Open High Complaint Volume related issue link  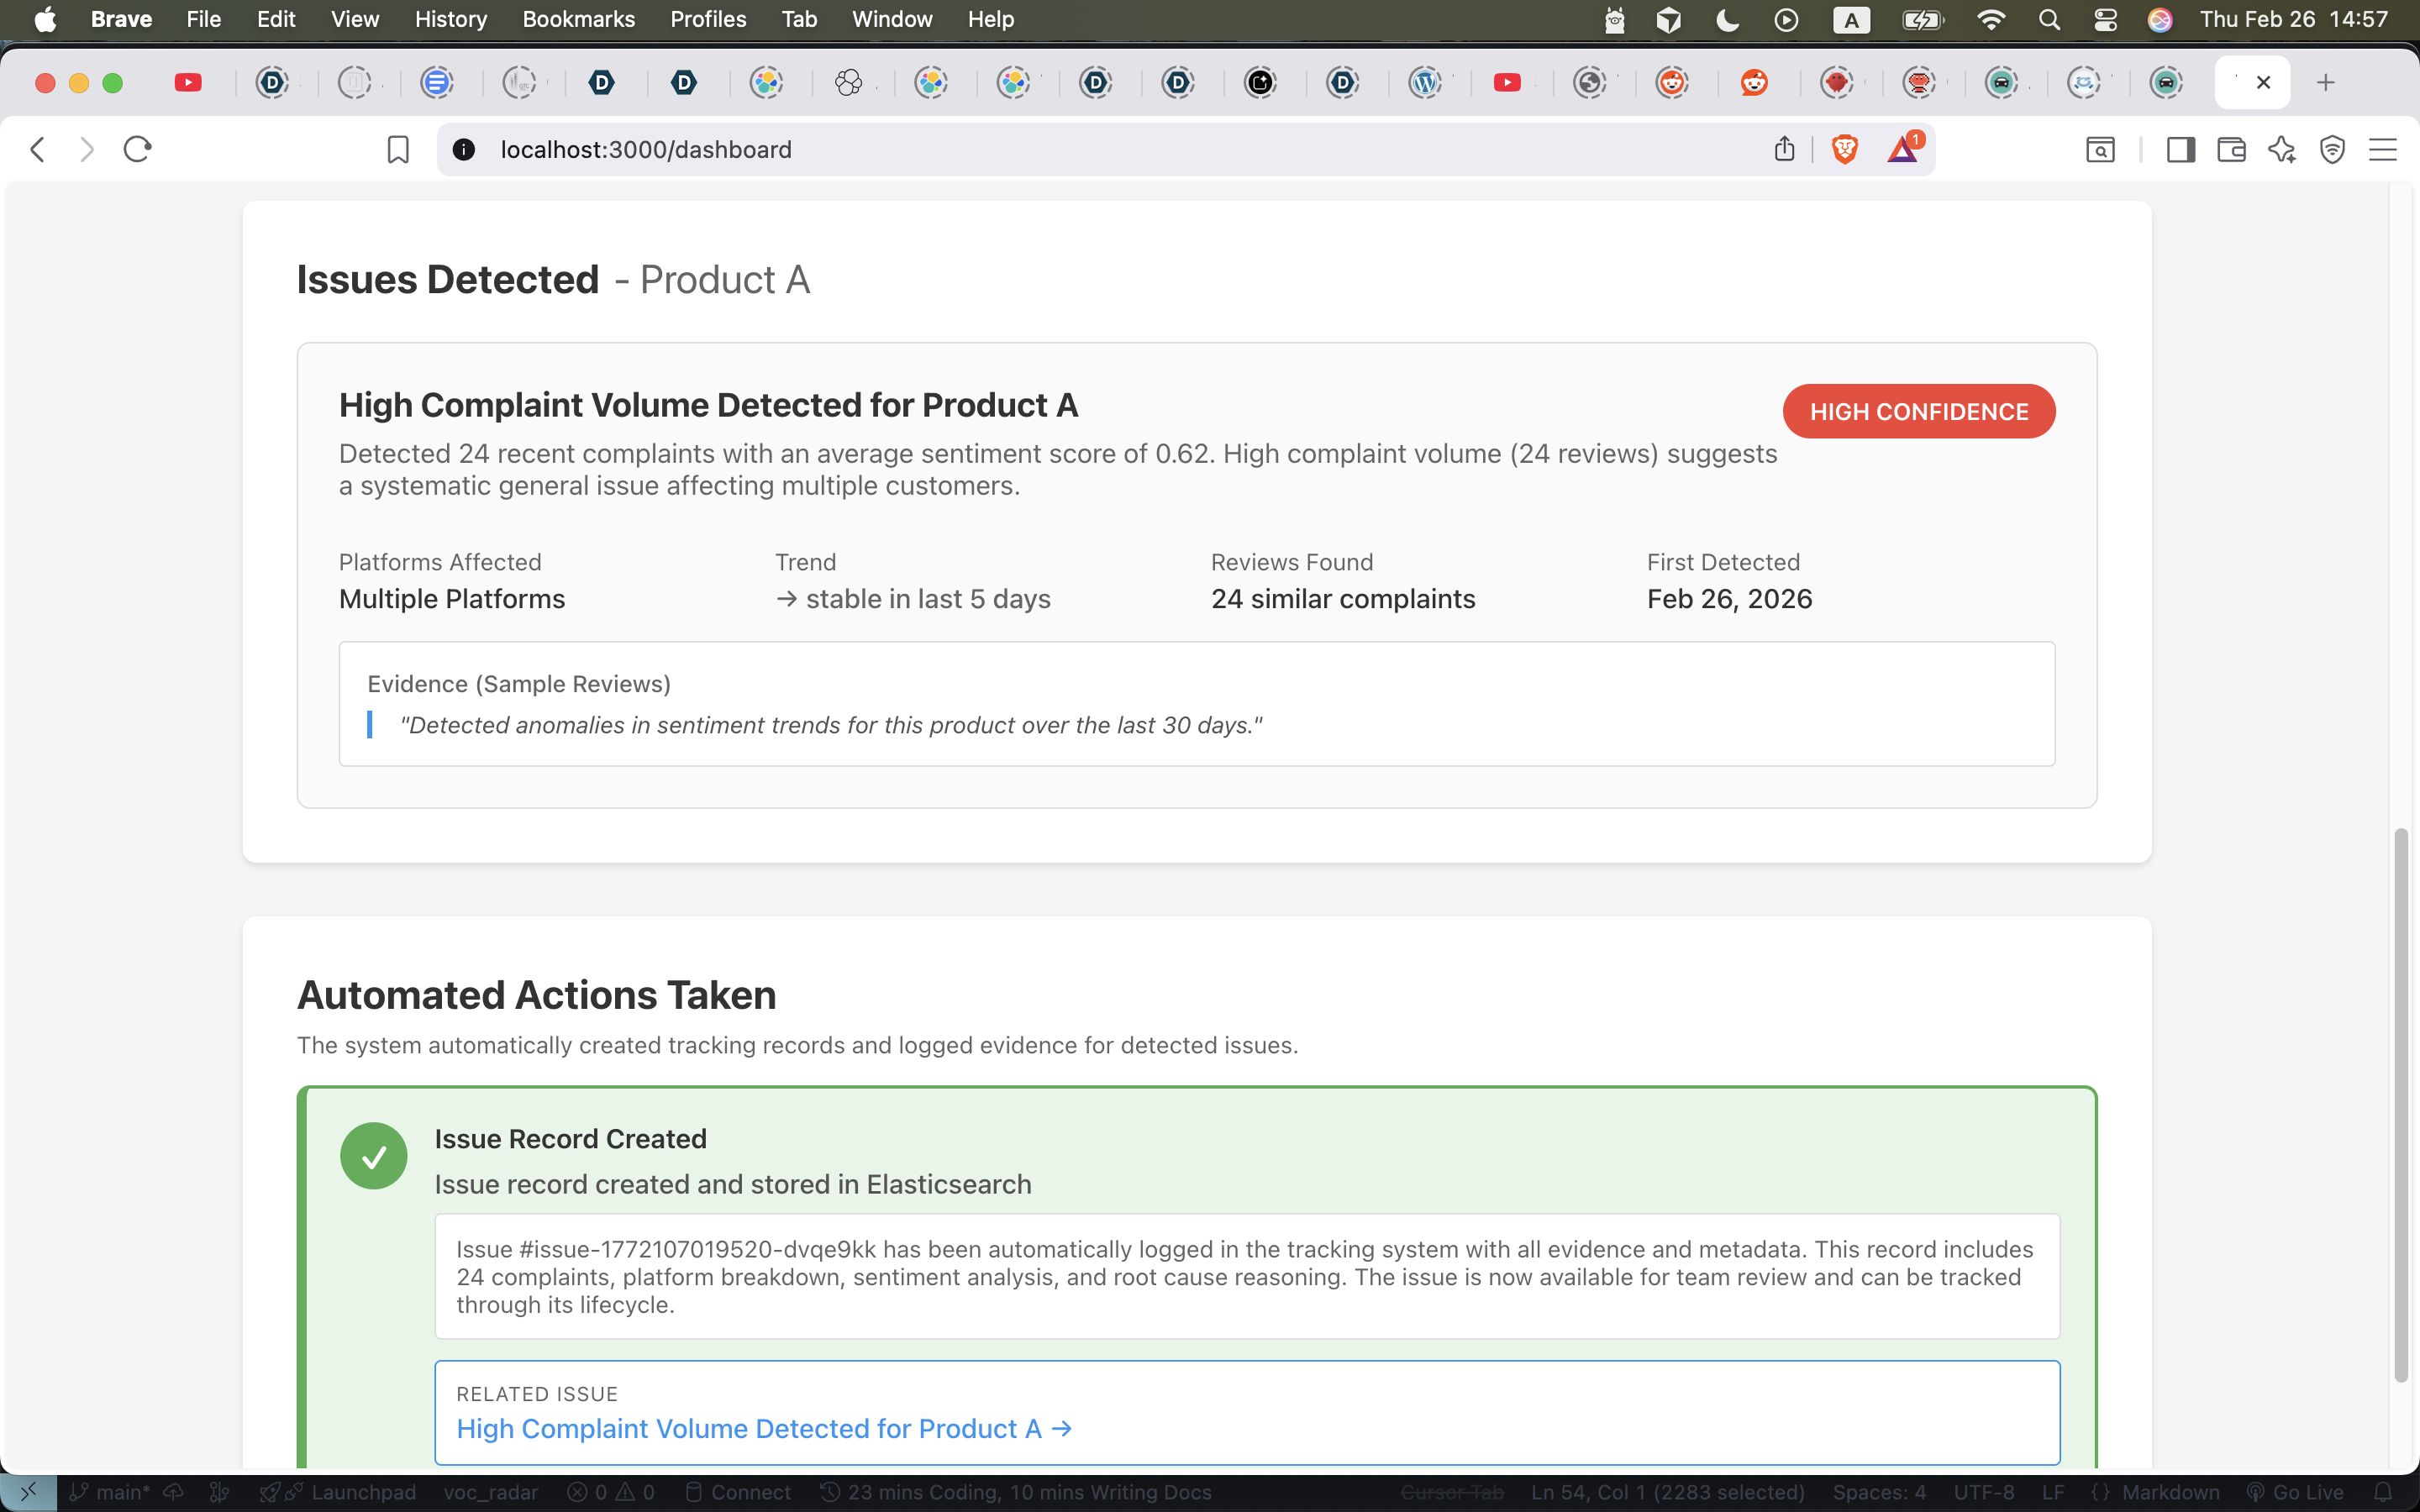click(764, 1429)
